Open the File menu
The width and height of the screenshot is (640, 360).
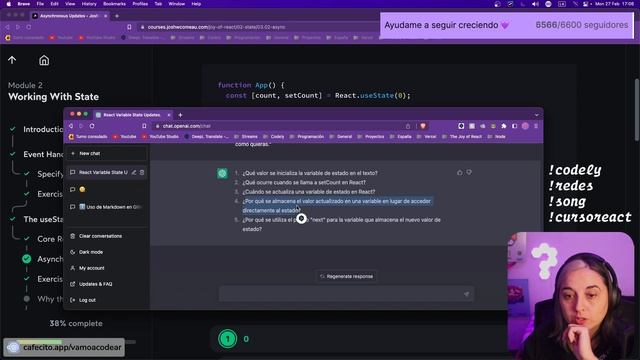pyautogui.click(x=40, y=4)
